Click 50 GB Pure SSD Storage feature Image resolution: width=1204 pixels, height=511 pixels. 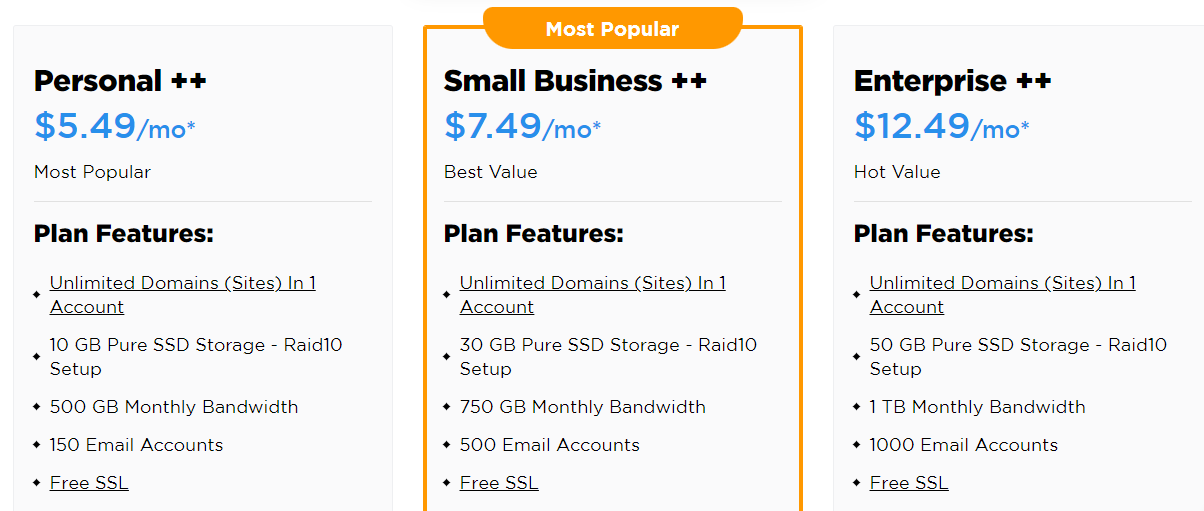pos(1018,357)
